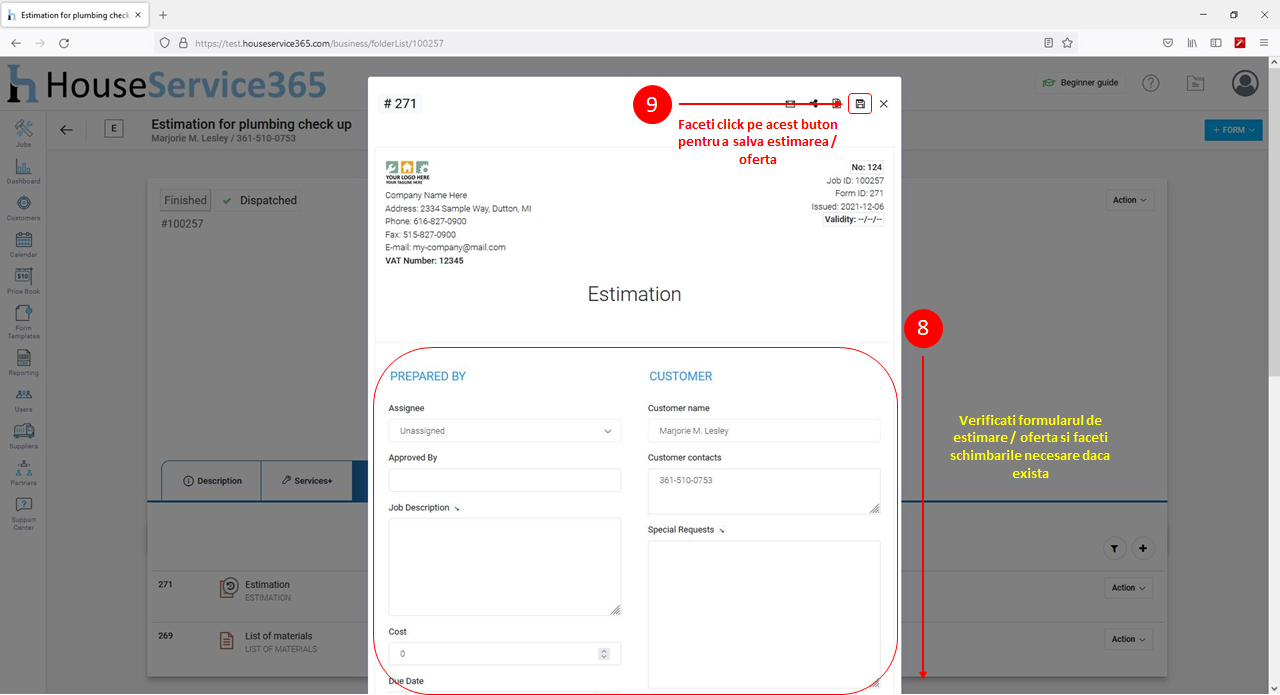Click the Customer contacts text area
1280x695 pixels.
coord(764,491)
